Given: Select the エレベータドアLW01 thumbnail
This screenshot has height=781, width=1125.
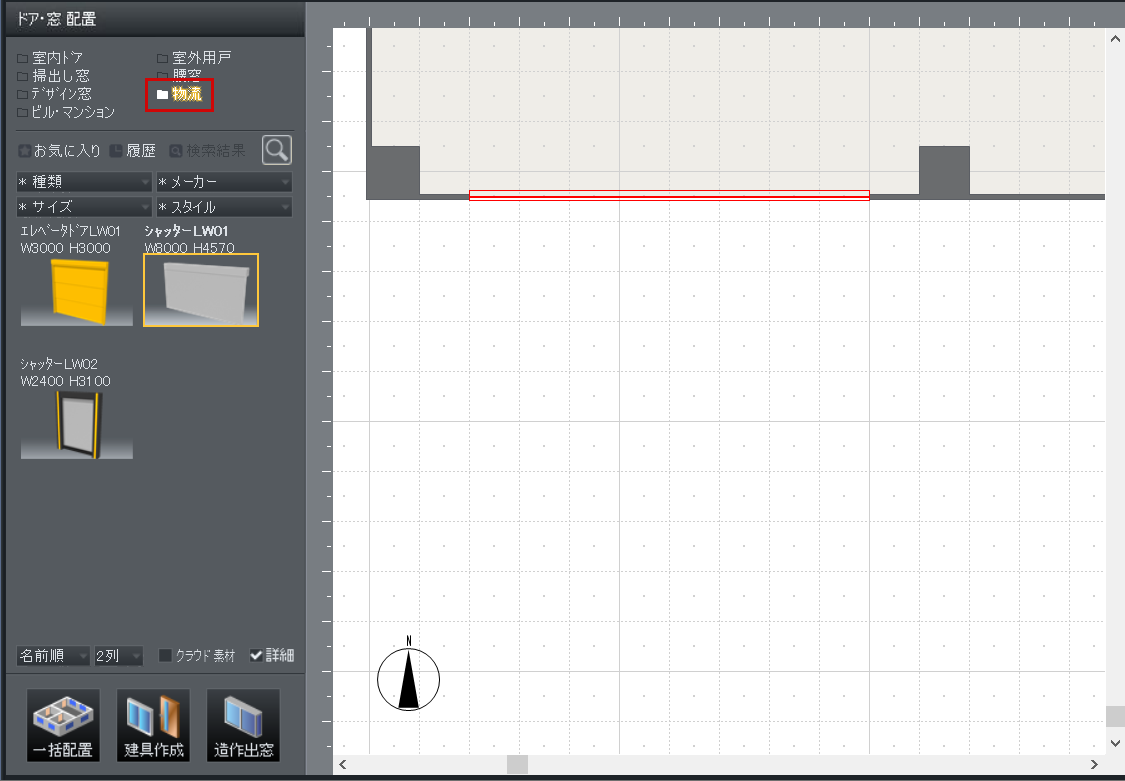Looking at the screenshot, I should 76,290.
